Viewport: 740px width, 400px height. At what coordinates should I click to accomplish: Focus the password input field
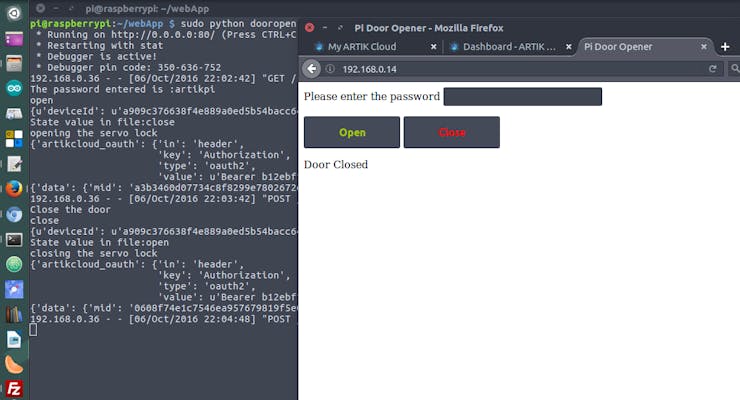[522, 97]
